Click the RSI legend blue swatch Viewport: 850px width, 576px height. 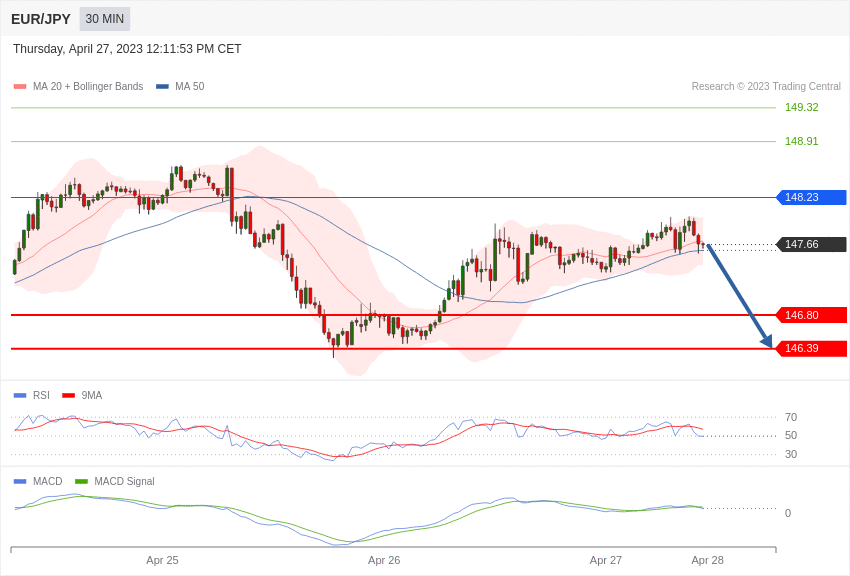tap(20, 396)
